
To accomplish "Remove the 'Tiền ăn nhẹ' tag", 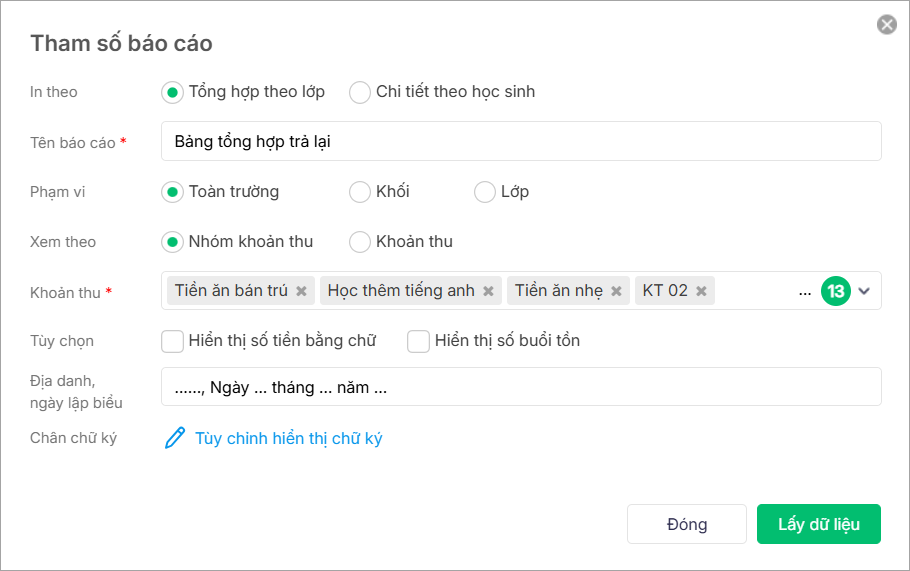I will point(616,291).
